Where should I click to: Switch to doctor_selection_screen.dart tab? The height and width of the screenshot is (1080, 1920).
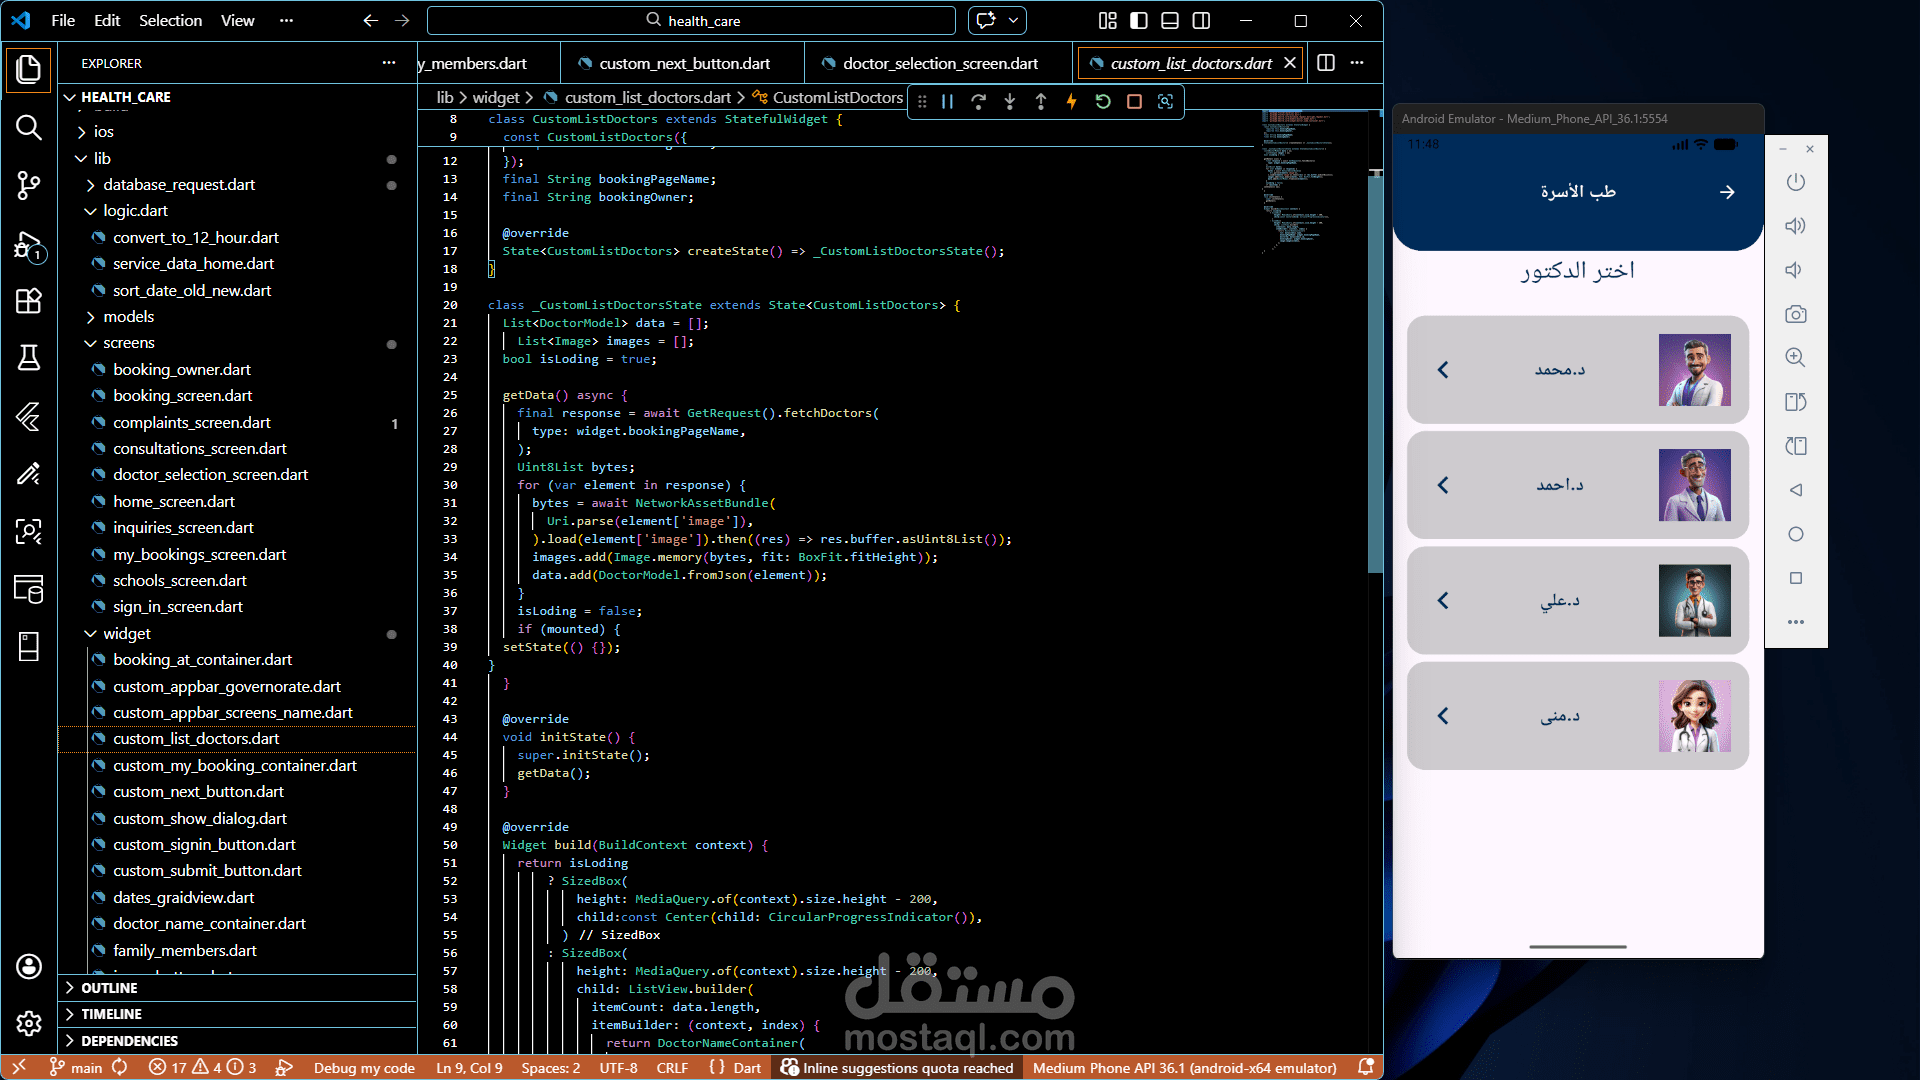coord(939,63)
